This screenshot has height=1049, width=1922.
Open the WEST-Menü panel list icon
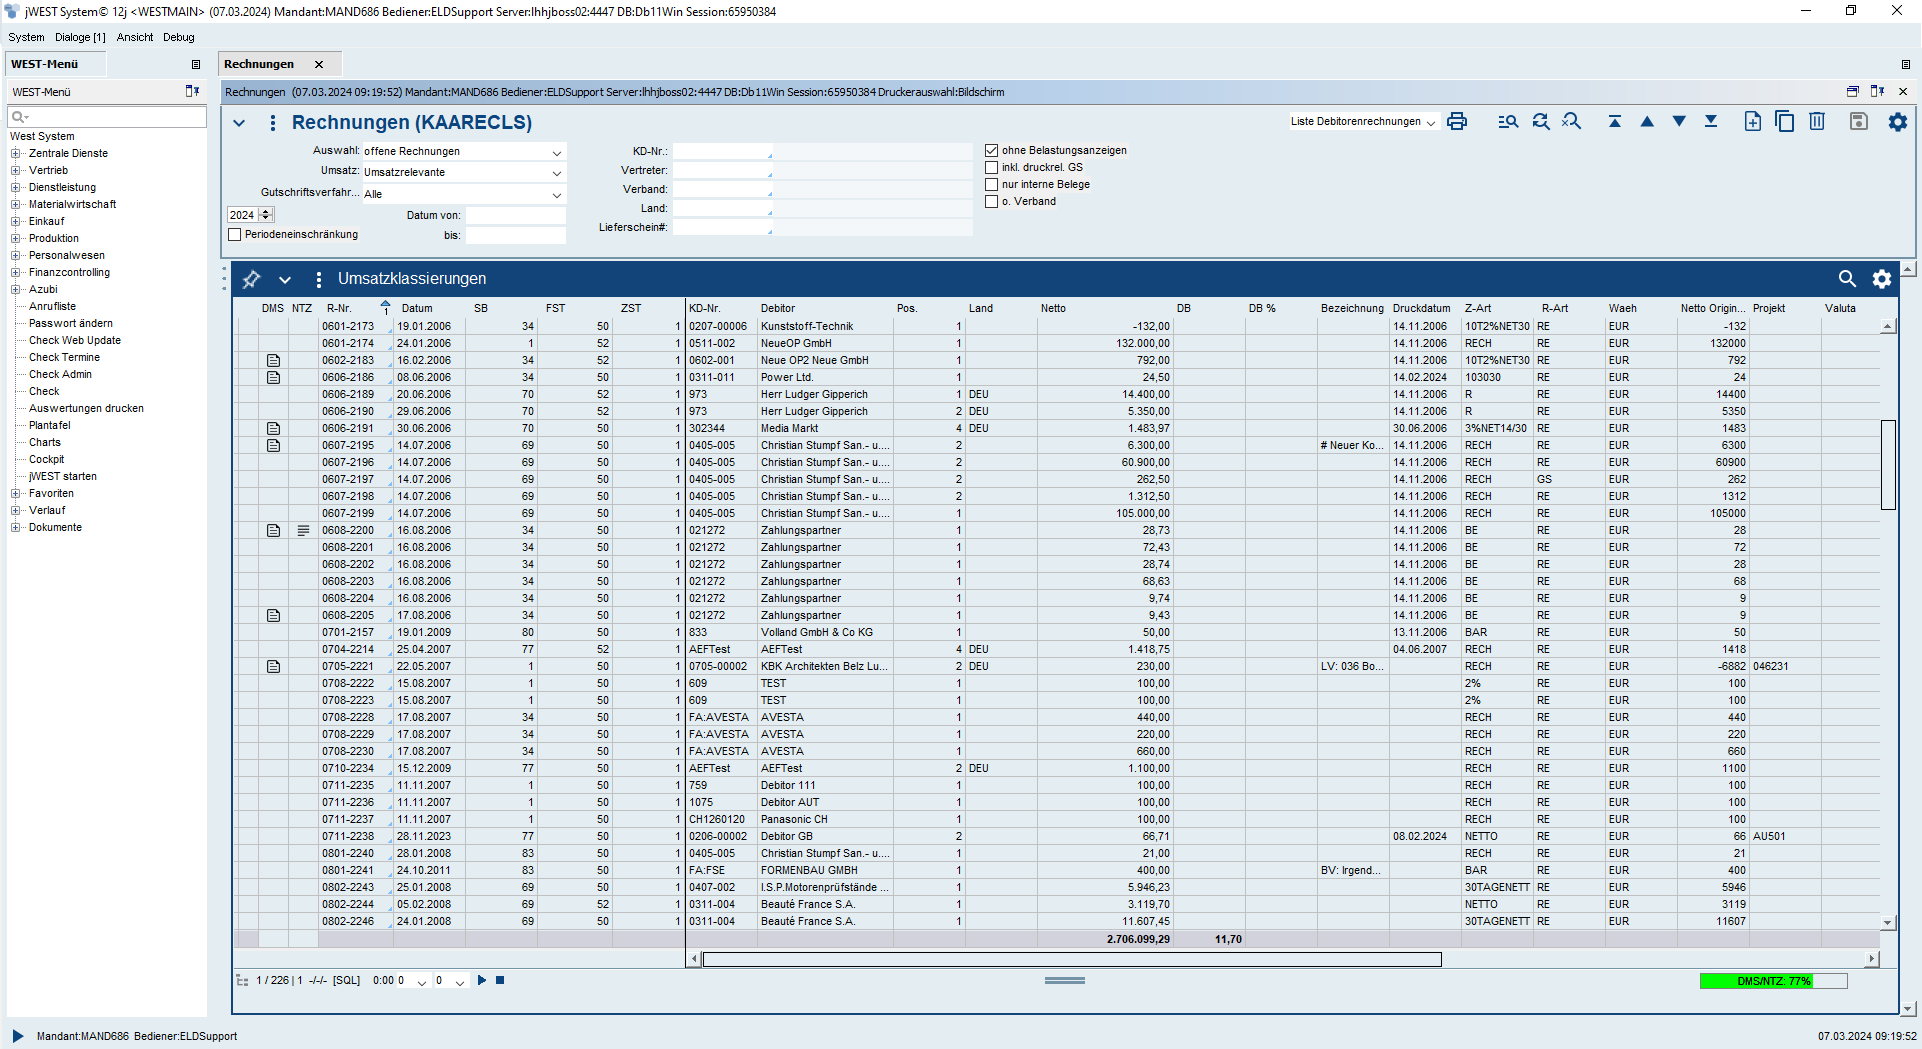click(x=196, y=64)
